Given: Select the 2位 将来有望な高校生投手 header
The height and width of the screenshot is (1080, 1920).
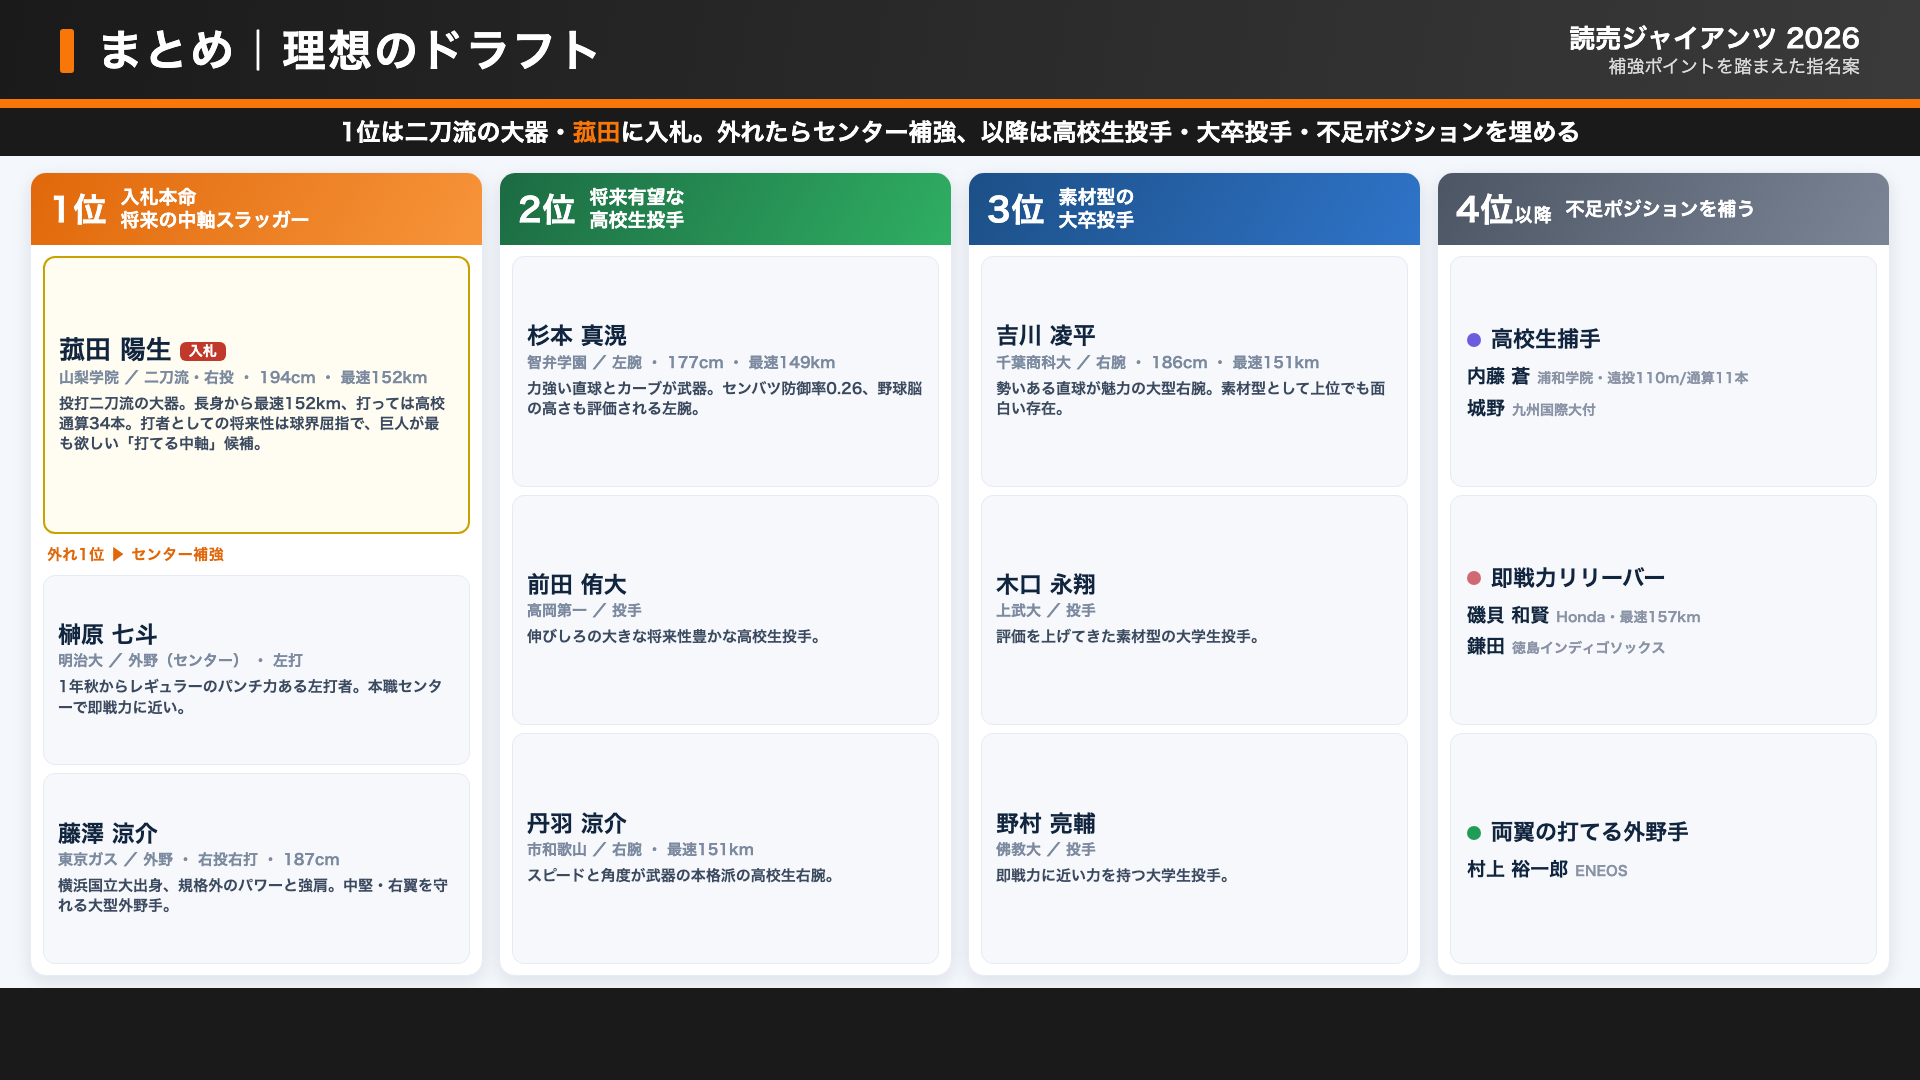Looking at the screenshot, I should [x=725, y=209].
